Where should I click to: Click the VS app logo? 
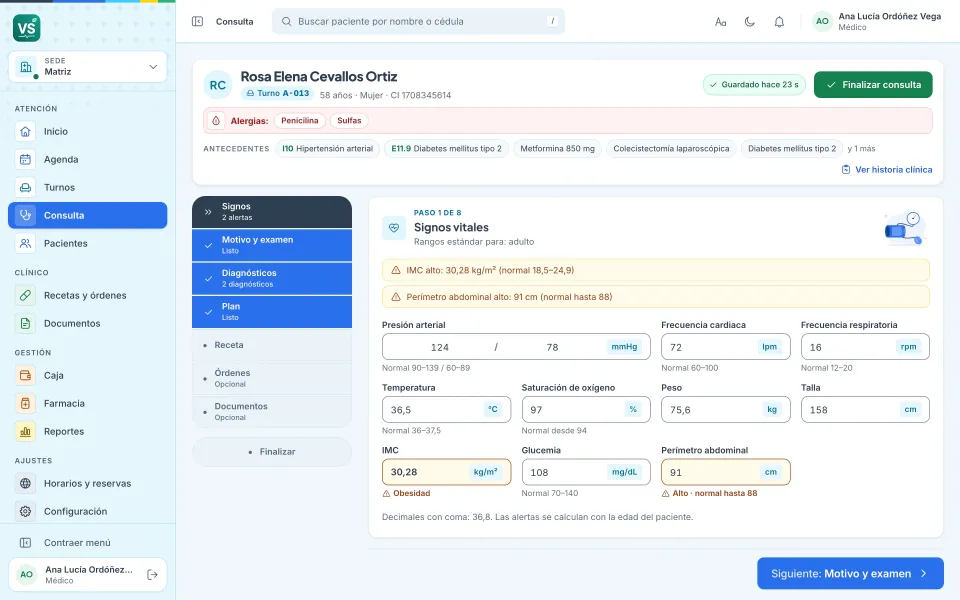pos(26,28)
